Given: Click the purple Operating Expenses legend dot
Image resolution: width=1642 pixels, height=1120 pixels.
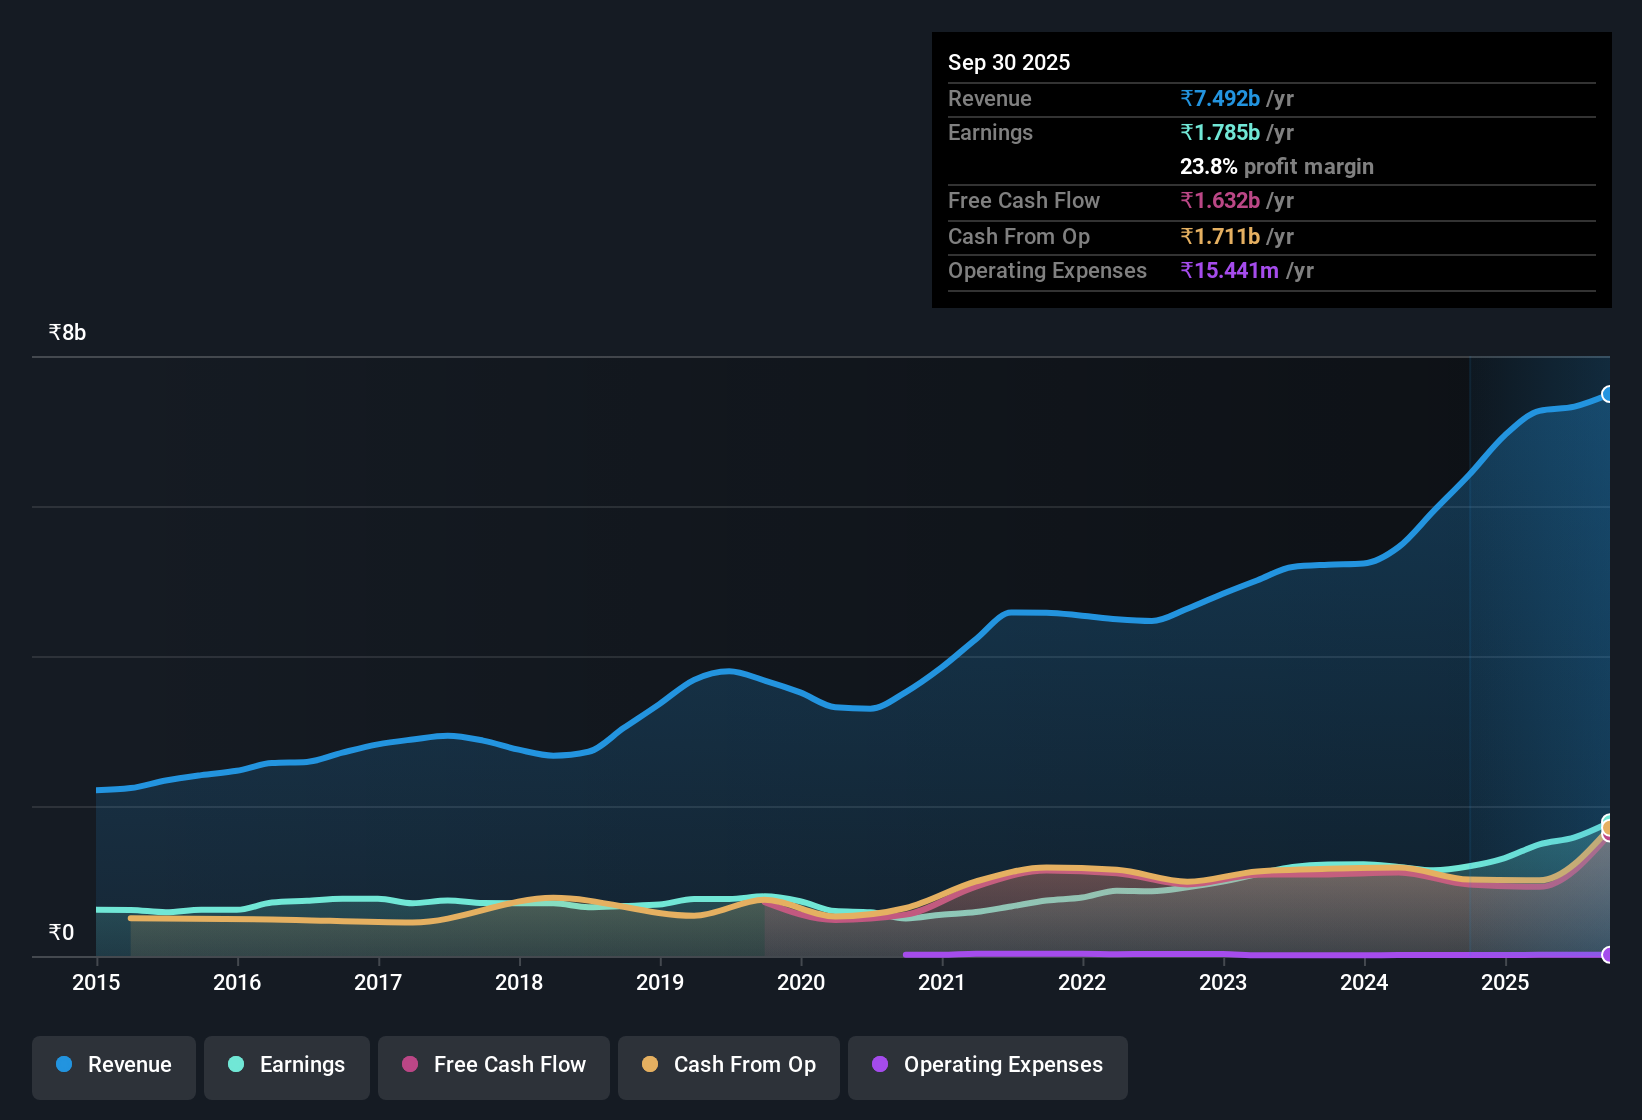Looking at the screenshot, I should tap(879, 1065).
